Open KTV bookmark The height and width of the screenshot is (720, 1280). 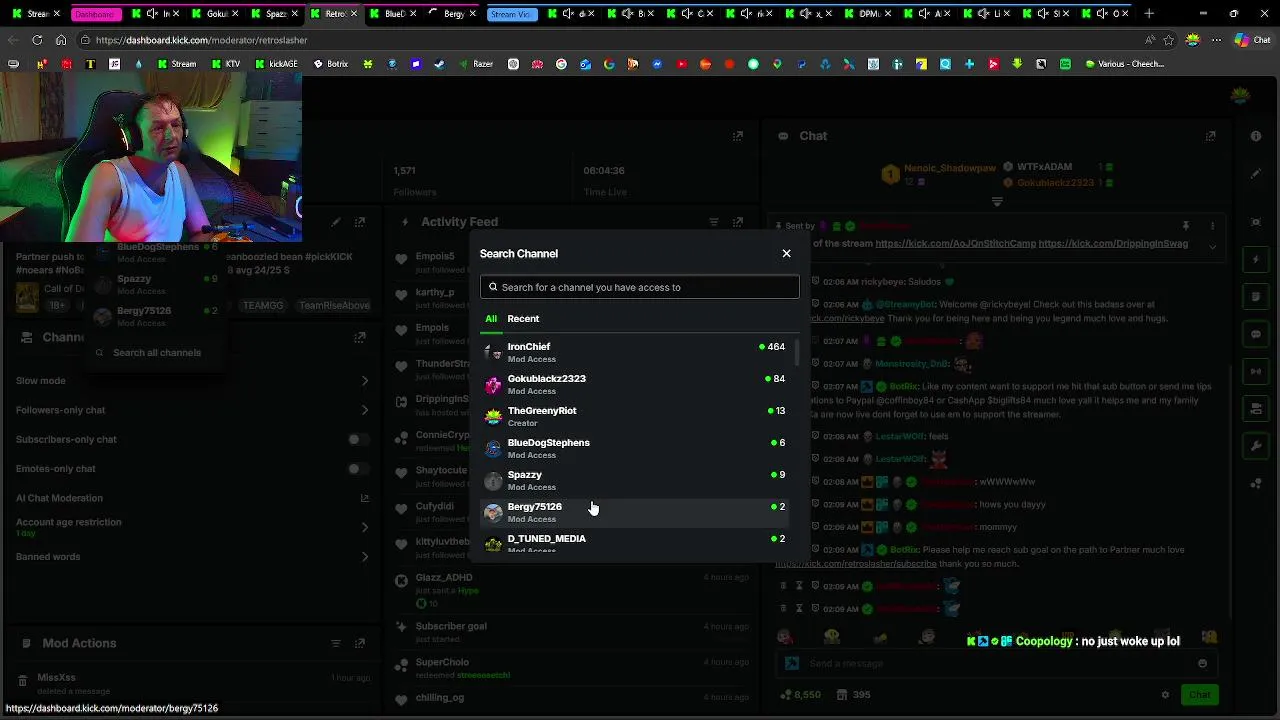click(x=225, y=64)
